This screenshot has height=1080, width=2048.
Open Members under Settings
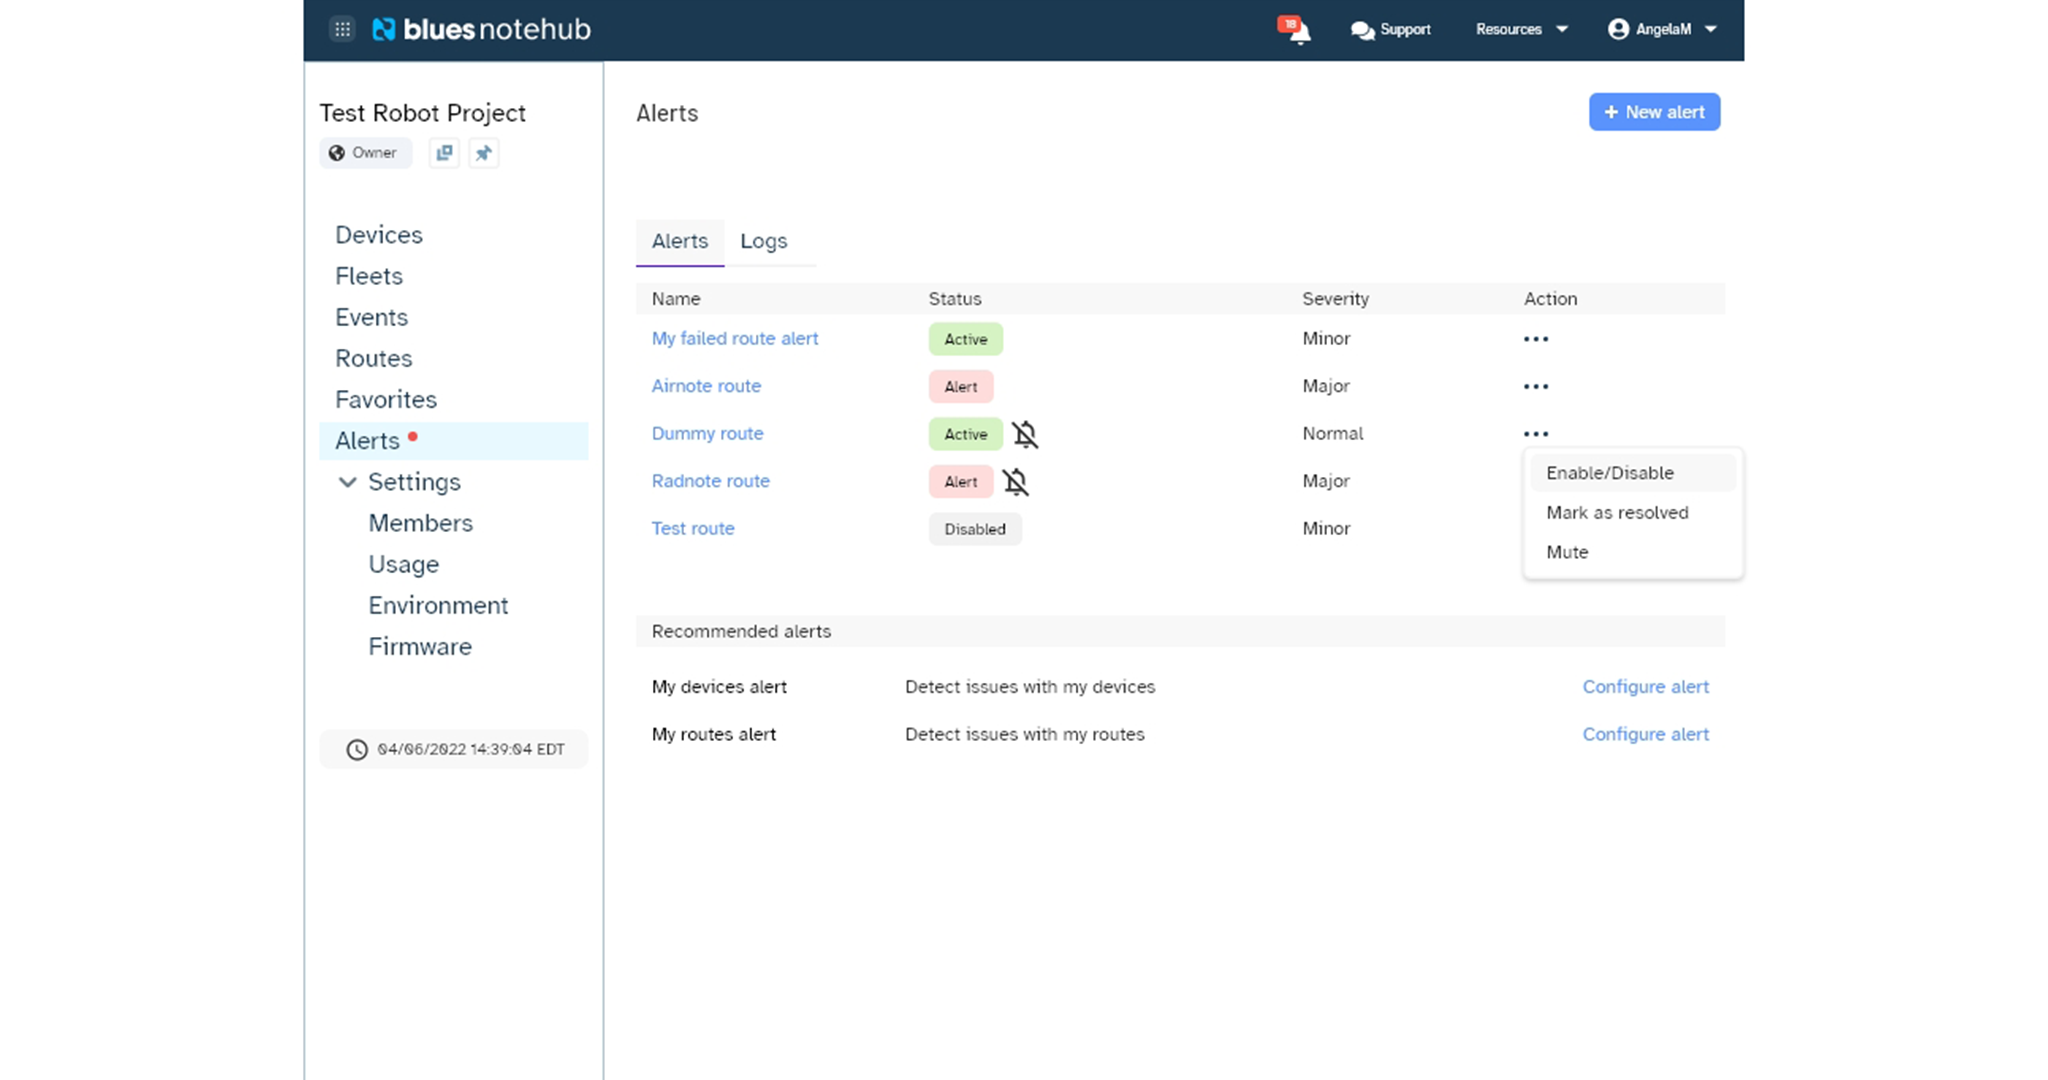[x=420, y=523]
